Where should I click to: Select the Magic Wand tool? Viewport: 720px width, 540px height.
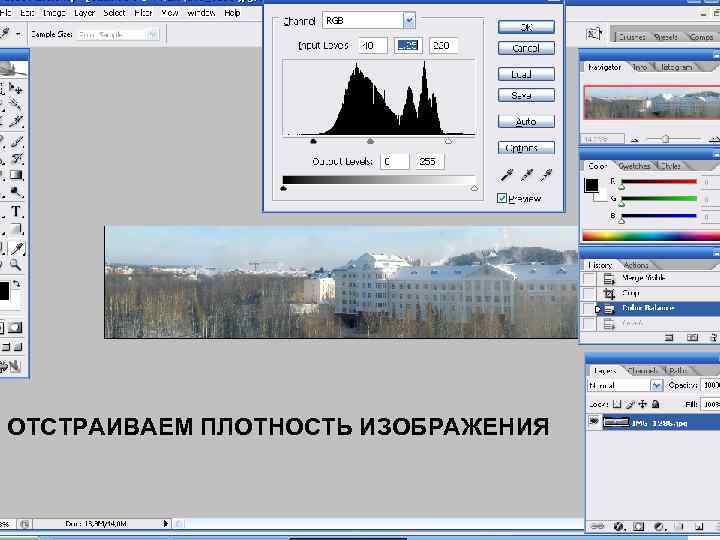(16, 105)
